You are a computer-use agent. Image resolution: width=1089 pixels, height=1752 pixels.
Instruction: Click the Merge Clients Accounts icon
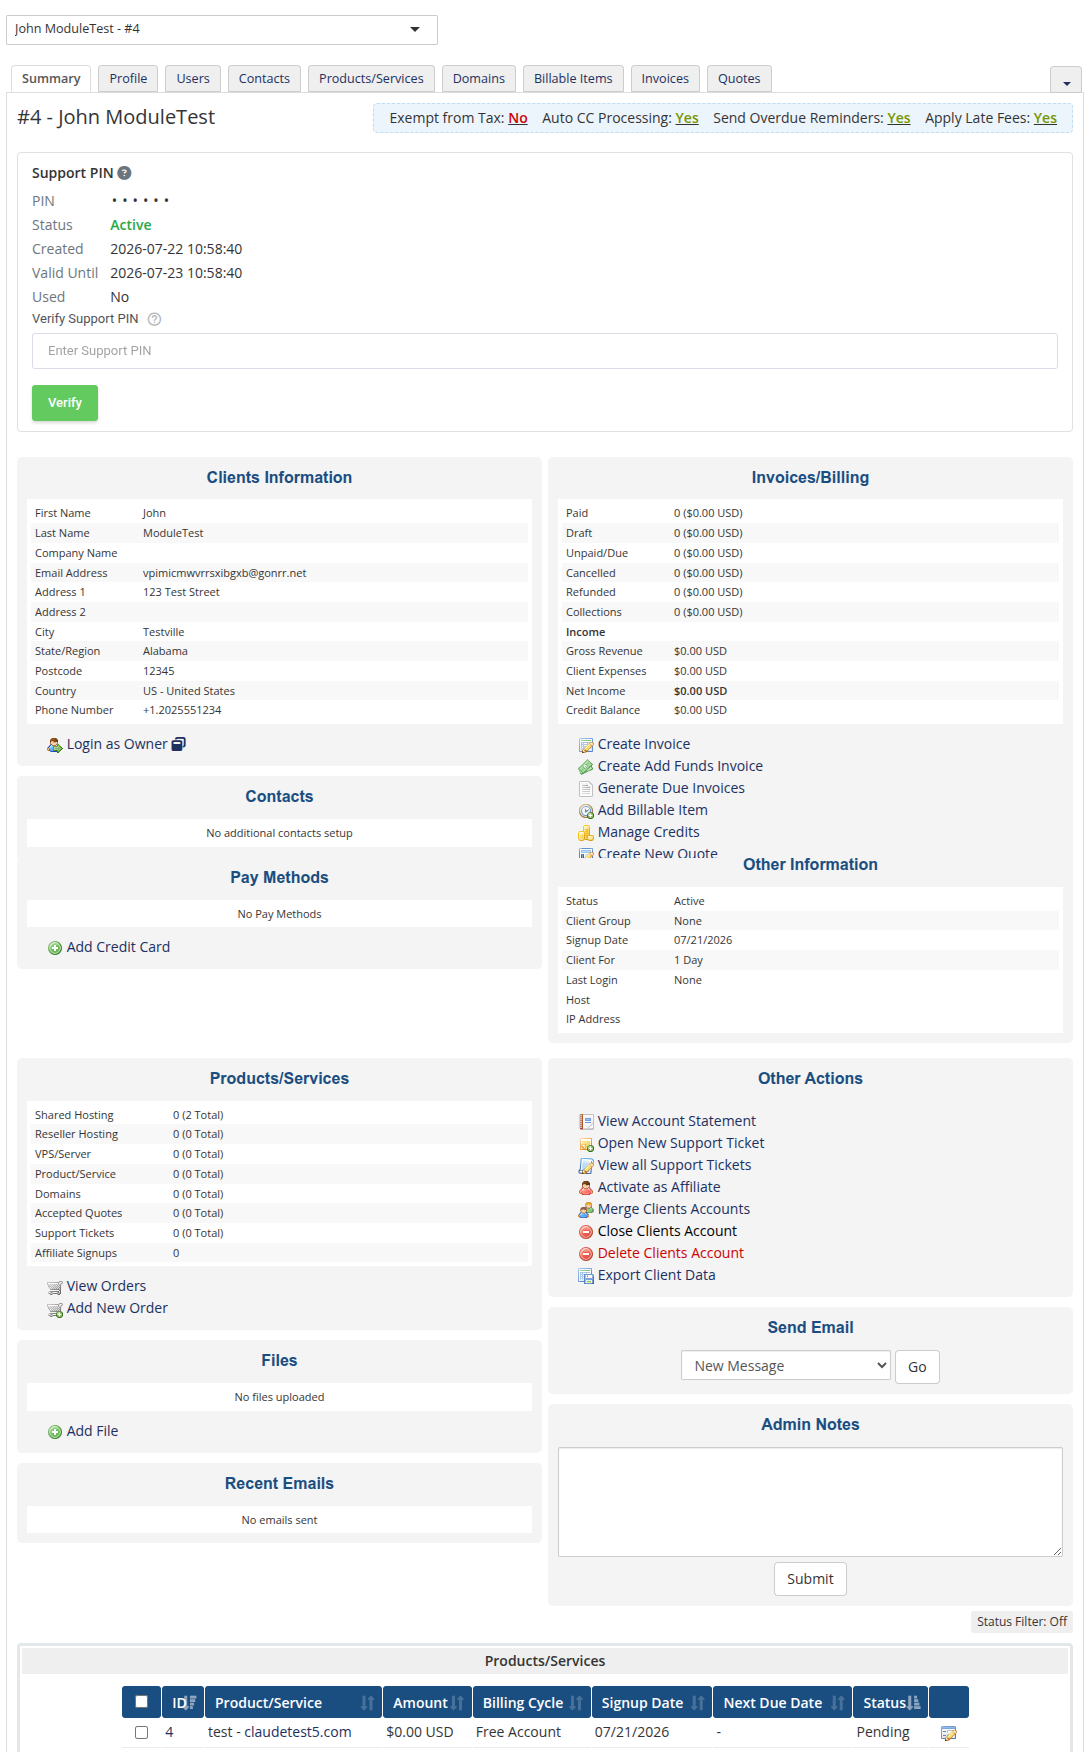[586, 1210]
